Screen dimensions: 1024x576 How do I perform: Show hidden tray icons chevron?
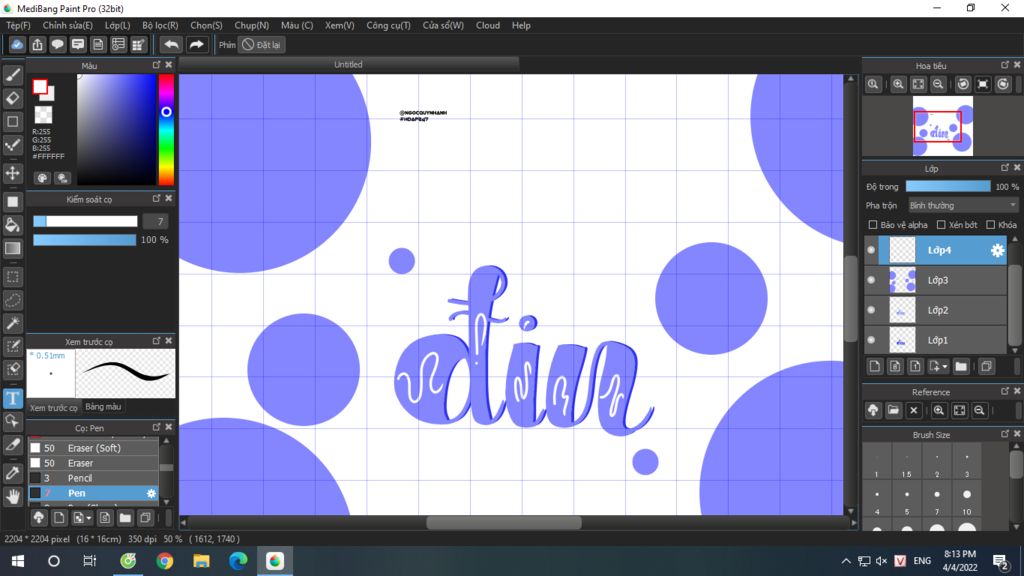click(x=846, y=561)
